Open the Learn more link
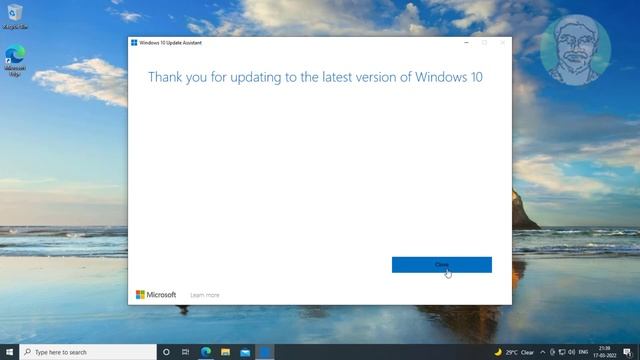Image resolution: width=640 pixels, height=360 pixels. (205, 295)
